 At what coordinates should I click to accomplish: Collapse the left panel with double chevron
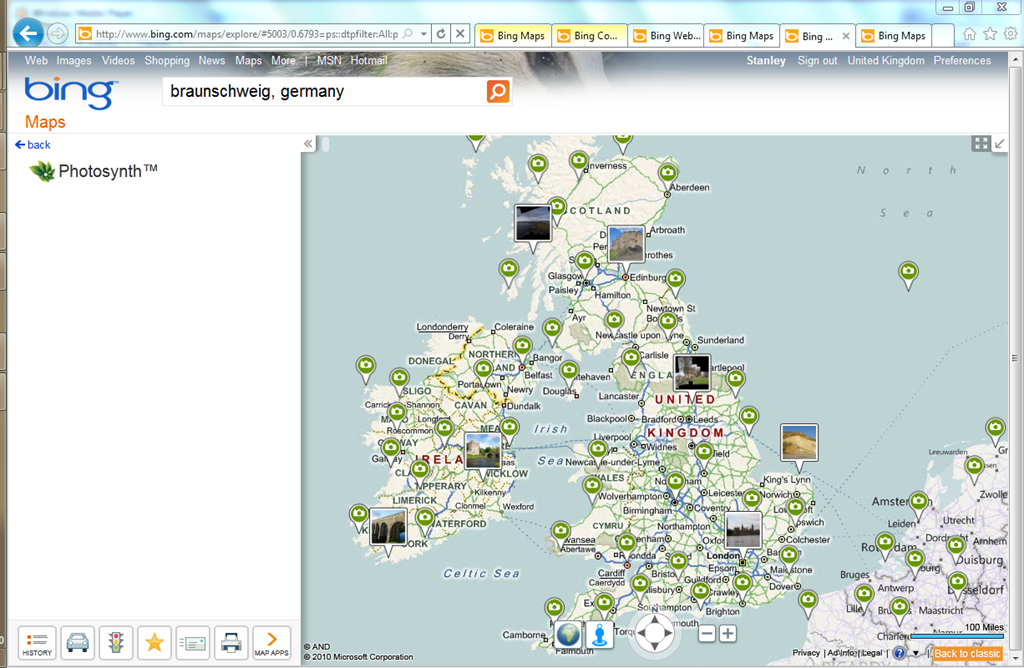(309, 144)
